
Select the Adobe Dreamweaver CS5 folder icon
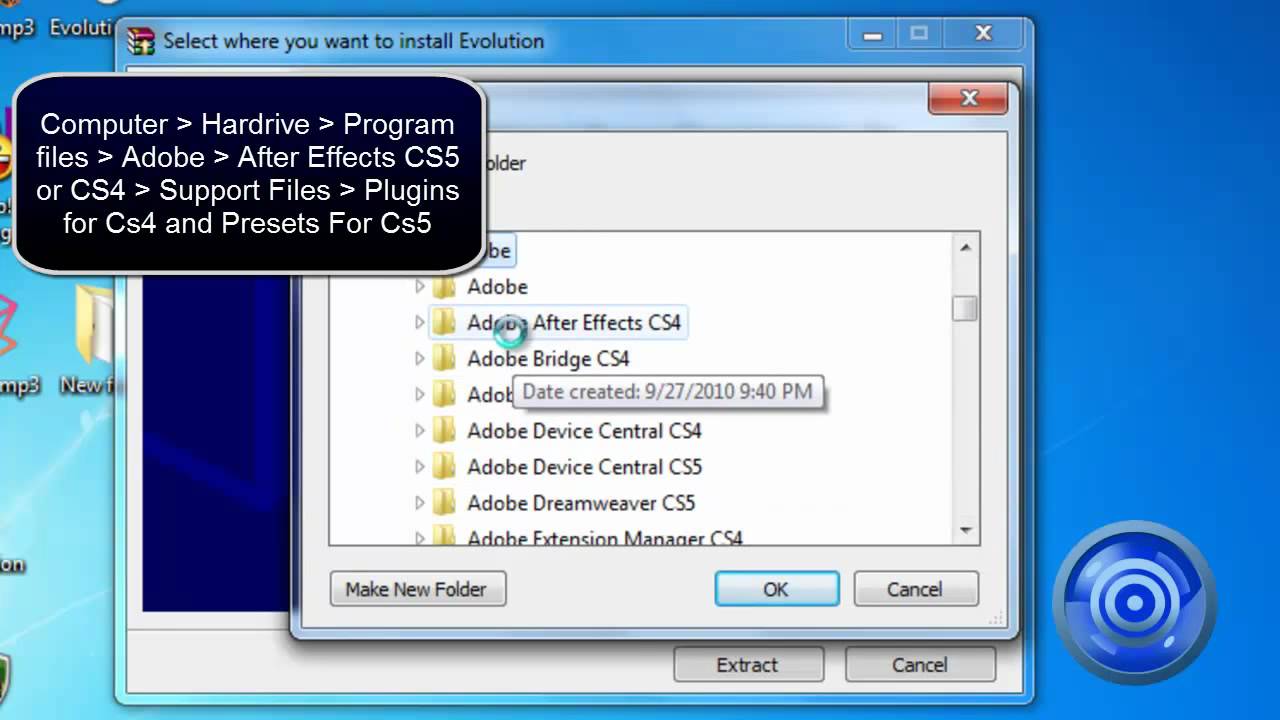[444, 503]
